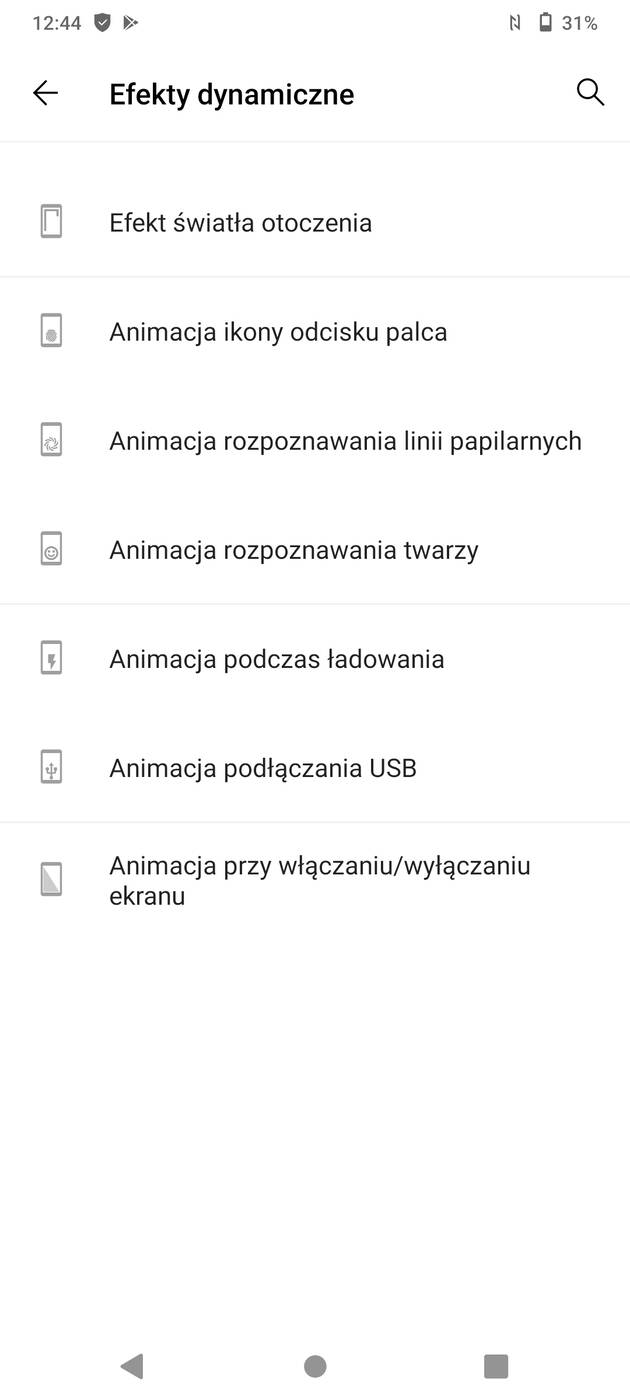630x1400 pixels.
Task: Tap the screen on/off animation icon
Action: [52, 880]
